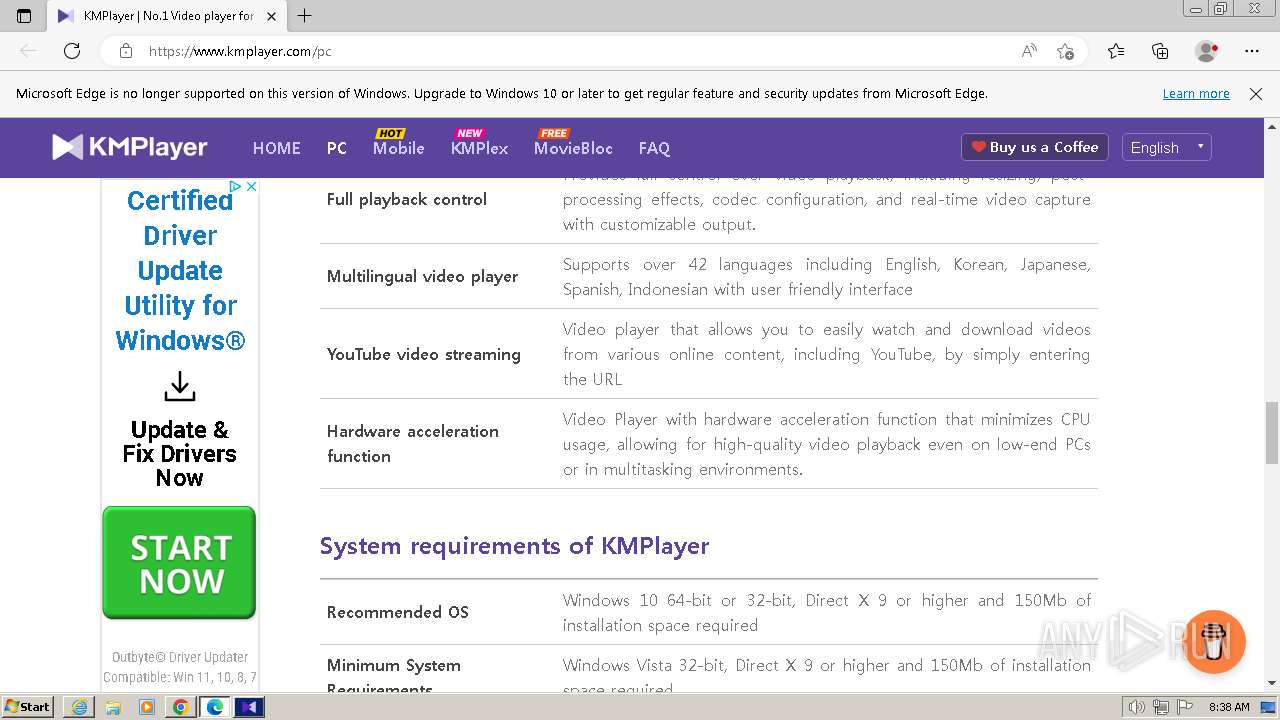Screen dimensions: 1280x720
Task: Switch to Edge in the taskbar
Action: [x=214, y=707]
